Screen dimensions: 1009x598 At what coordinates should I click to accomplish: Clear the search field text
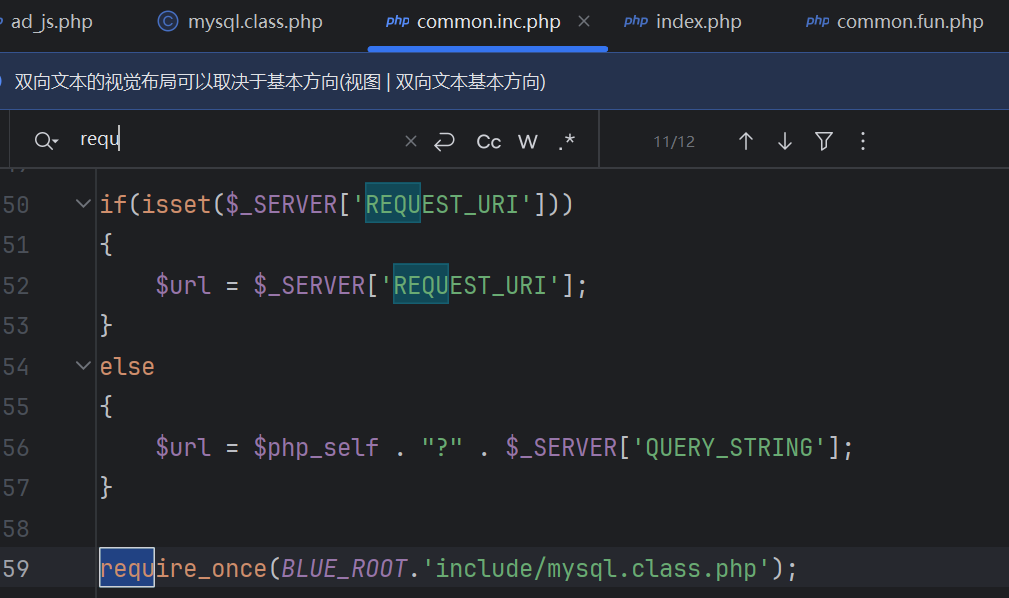pyautogui.click(x=410, y=141)
